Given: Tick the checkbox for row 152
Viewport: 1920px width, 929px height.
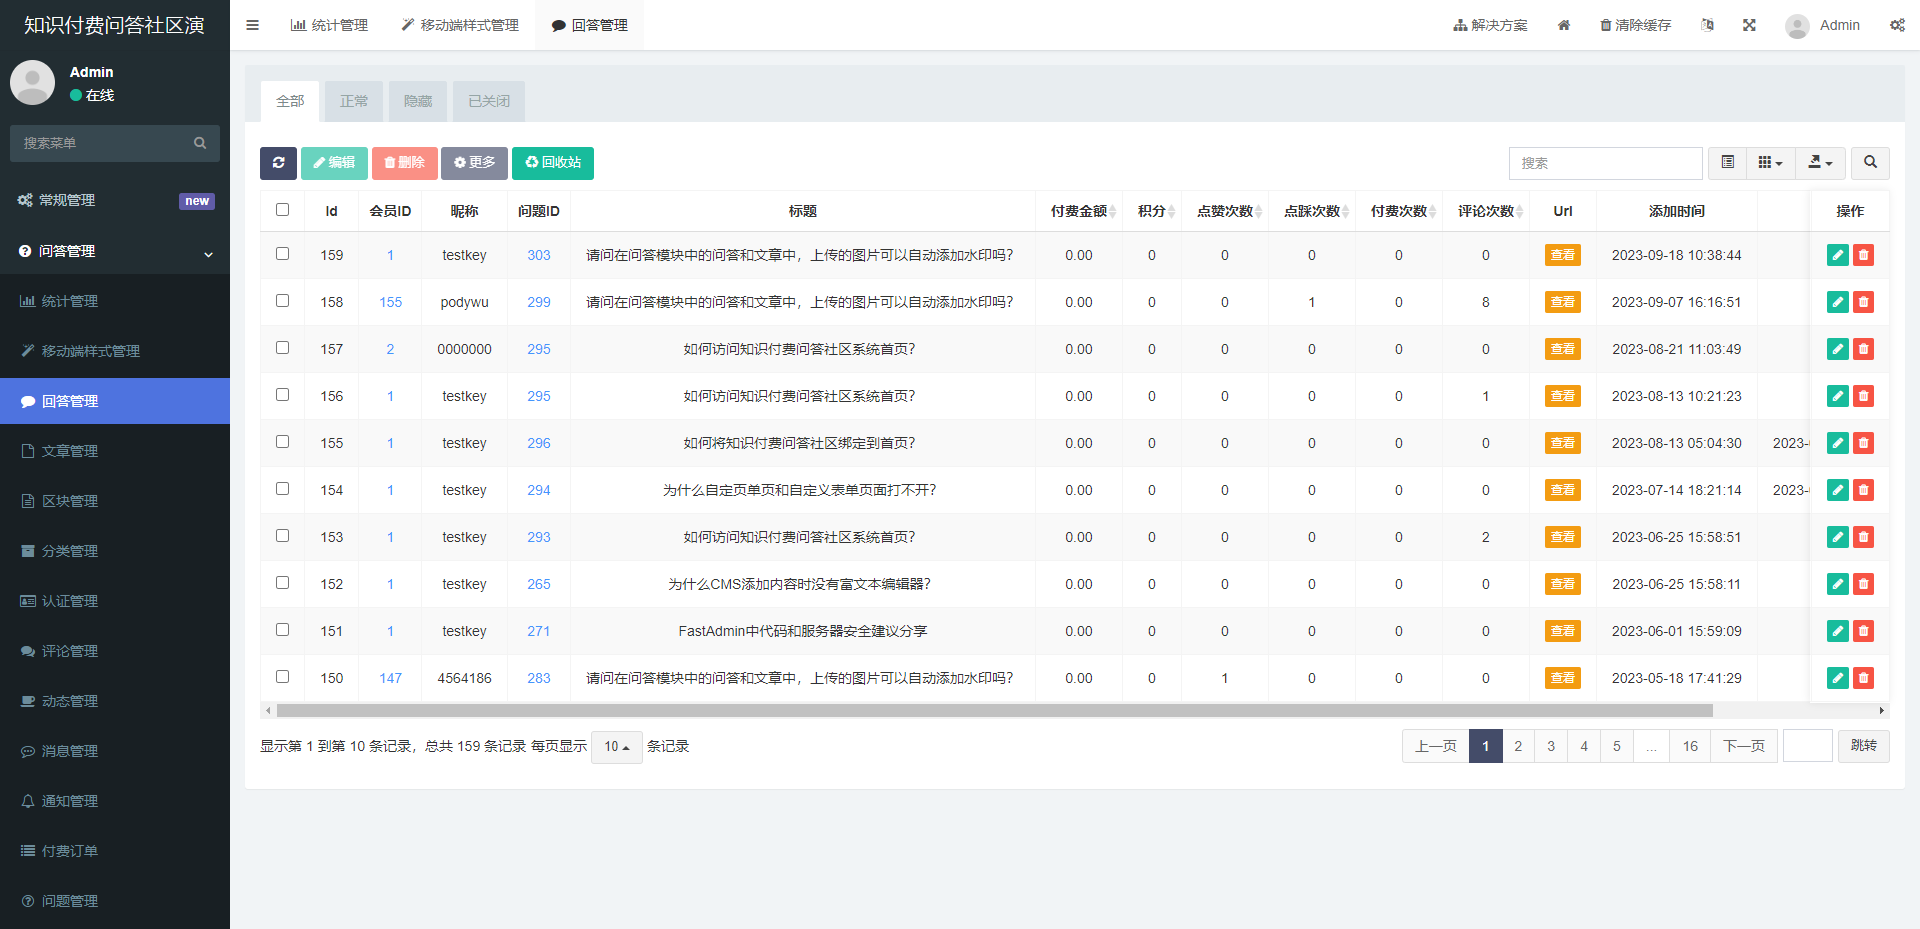Looking at the screenshot, I should (282, 583).
